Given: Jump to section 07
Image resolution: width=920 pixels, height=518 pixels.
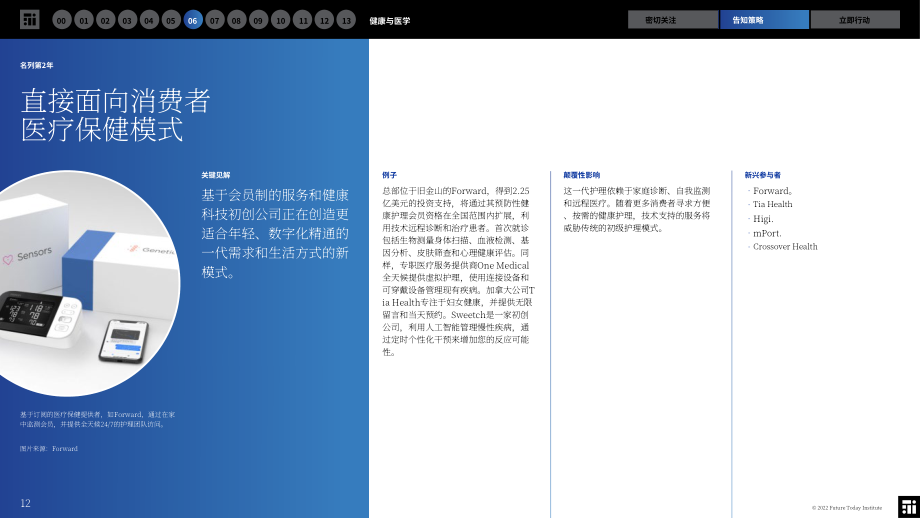Looking at the screenshot, I should coord(215,20).
